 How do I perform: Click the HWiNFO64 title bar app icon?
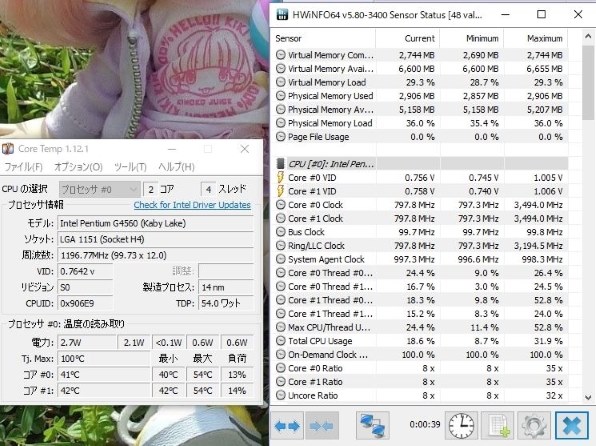(x=282, y=15)
